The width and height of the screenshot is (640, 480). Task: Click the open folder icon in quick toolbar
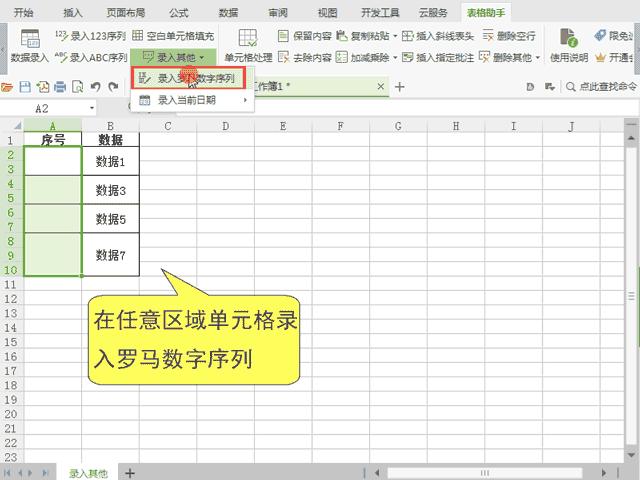[7, 87]
